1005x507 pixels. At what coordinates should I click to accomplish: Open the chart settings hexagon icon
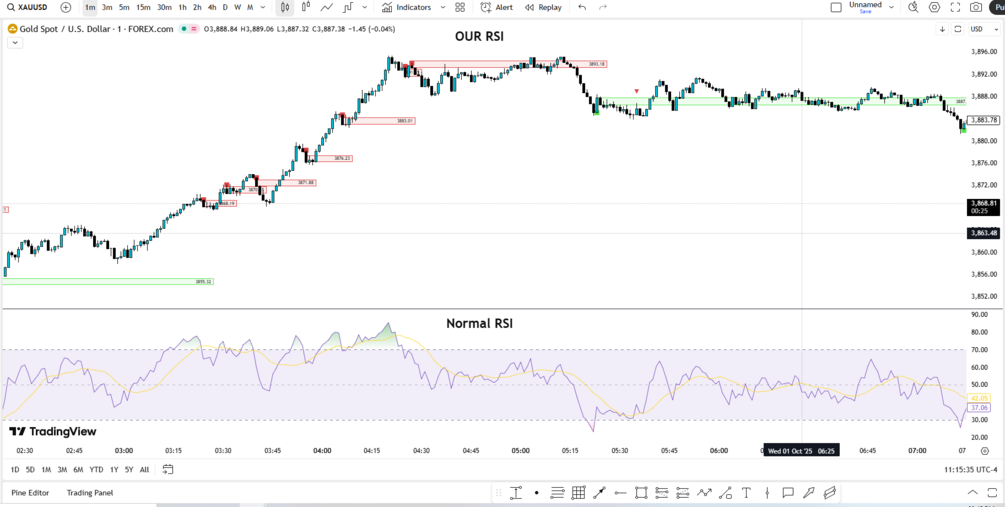point(934,8)
